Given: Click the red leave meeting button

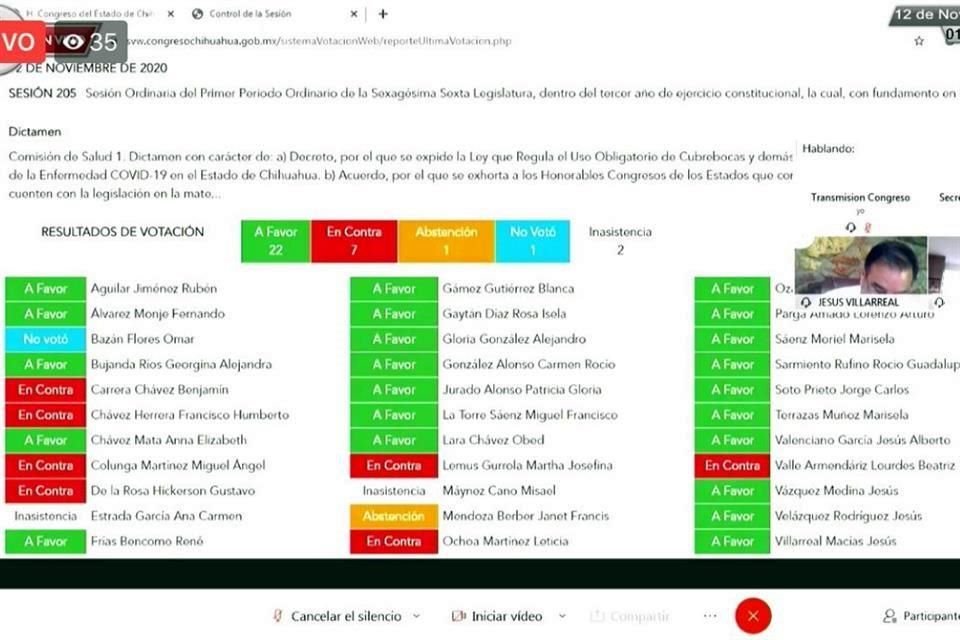Looking at the screenshot, I should pyautogui.click(x=753, y=616).
